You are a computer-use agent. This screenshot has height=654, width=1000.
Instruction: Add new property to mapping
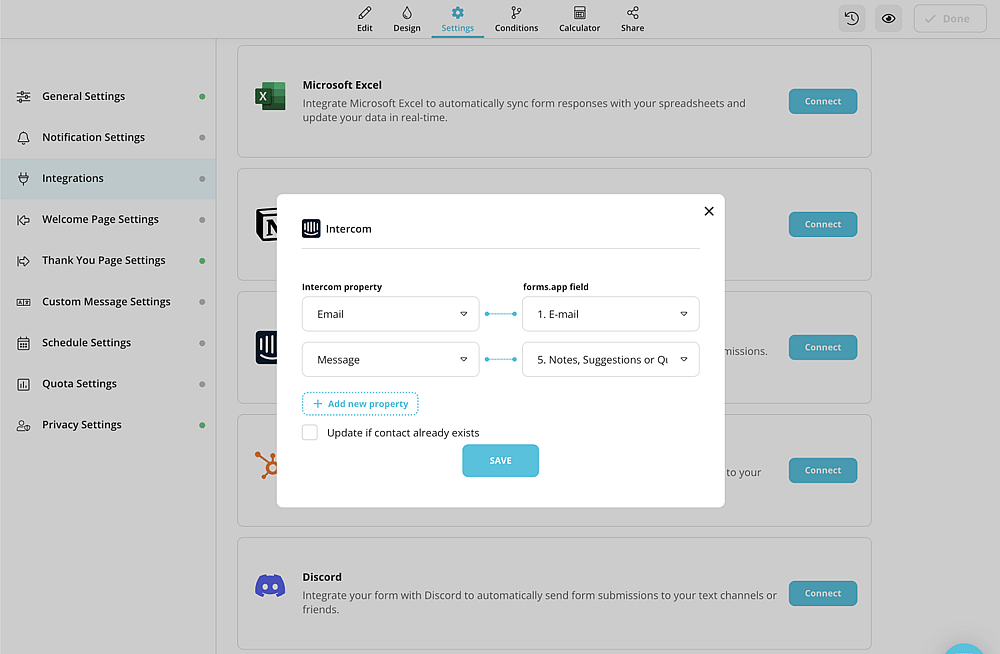click(360, 404)
